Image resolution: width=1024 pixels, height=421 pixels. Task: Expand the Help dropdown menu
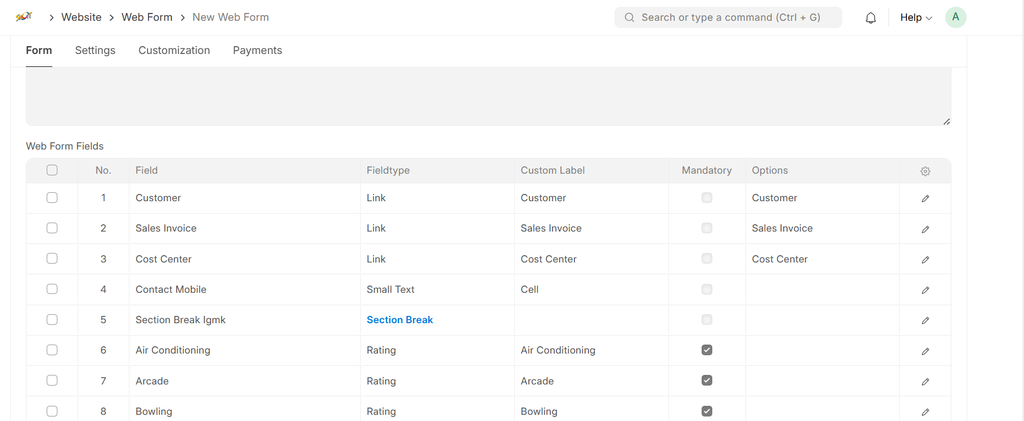pyautogui.click(x=915, y=18)
